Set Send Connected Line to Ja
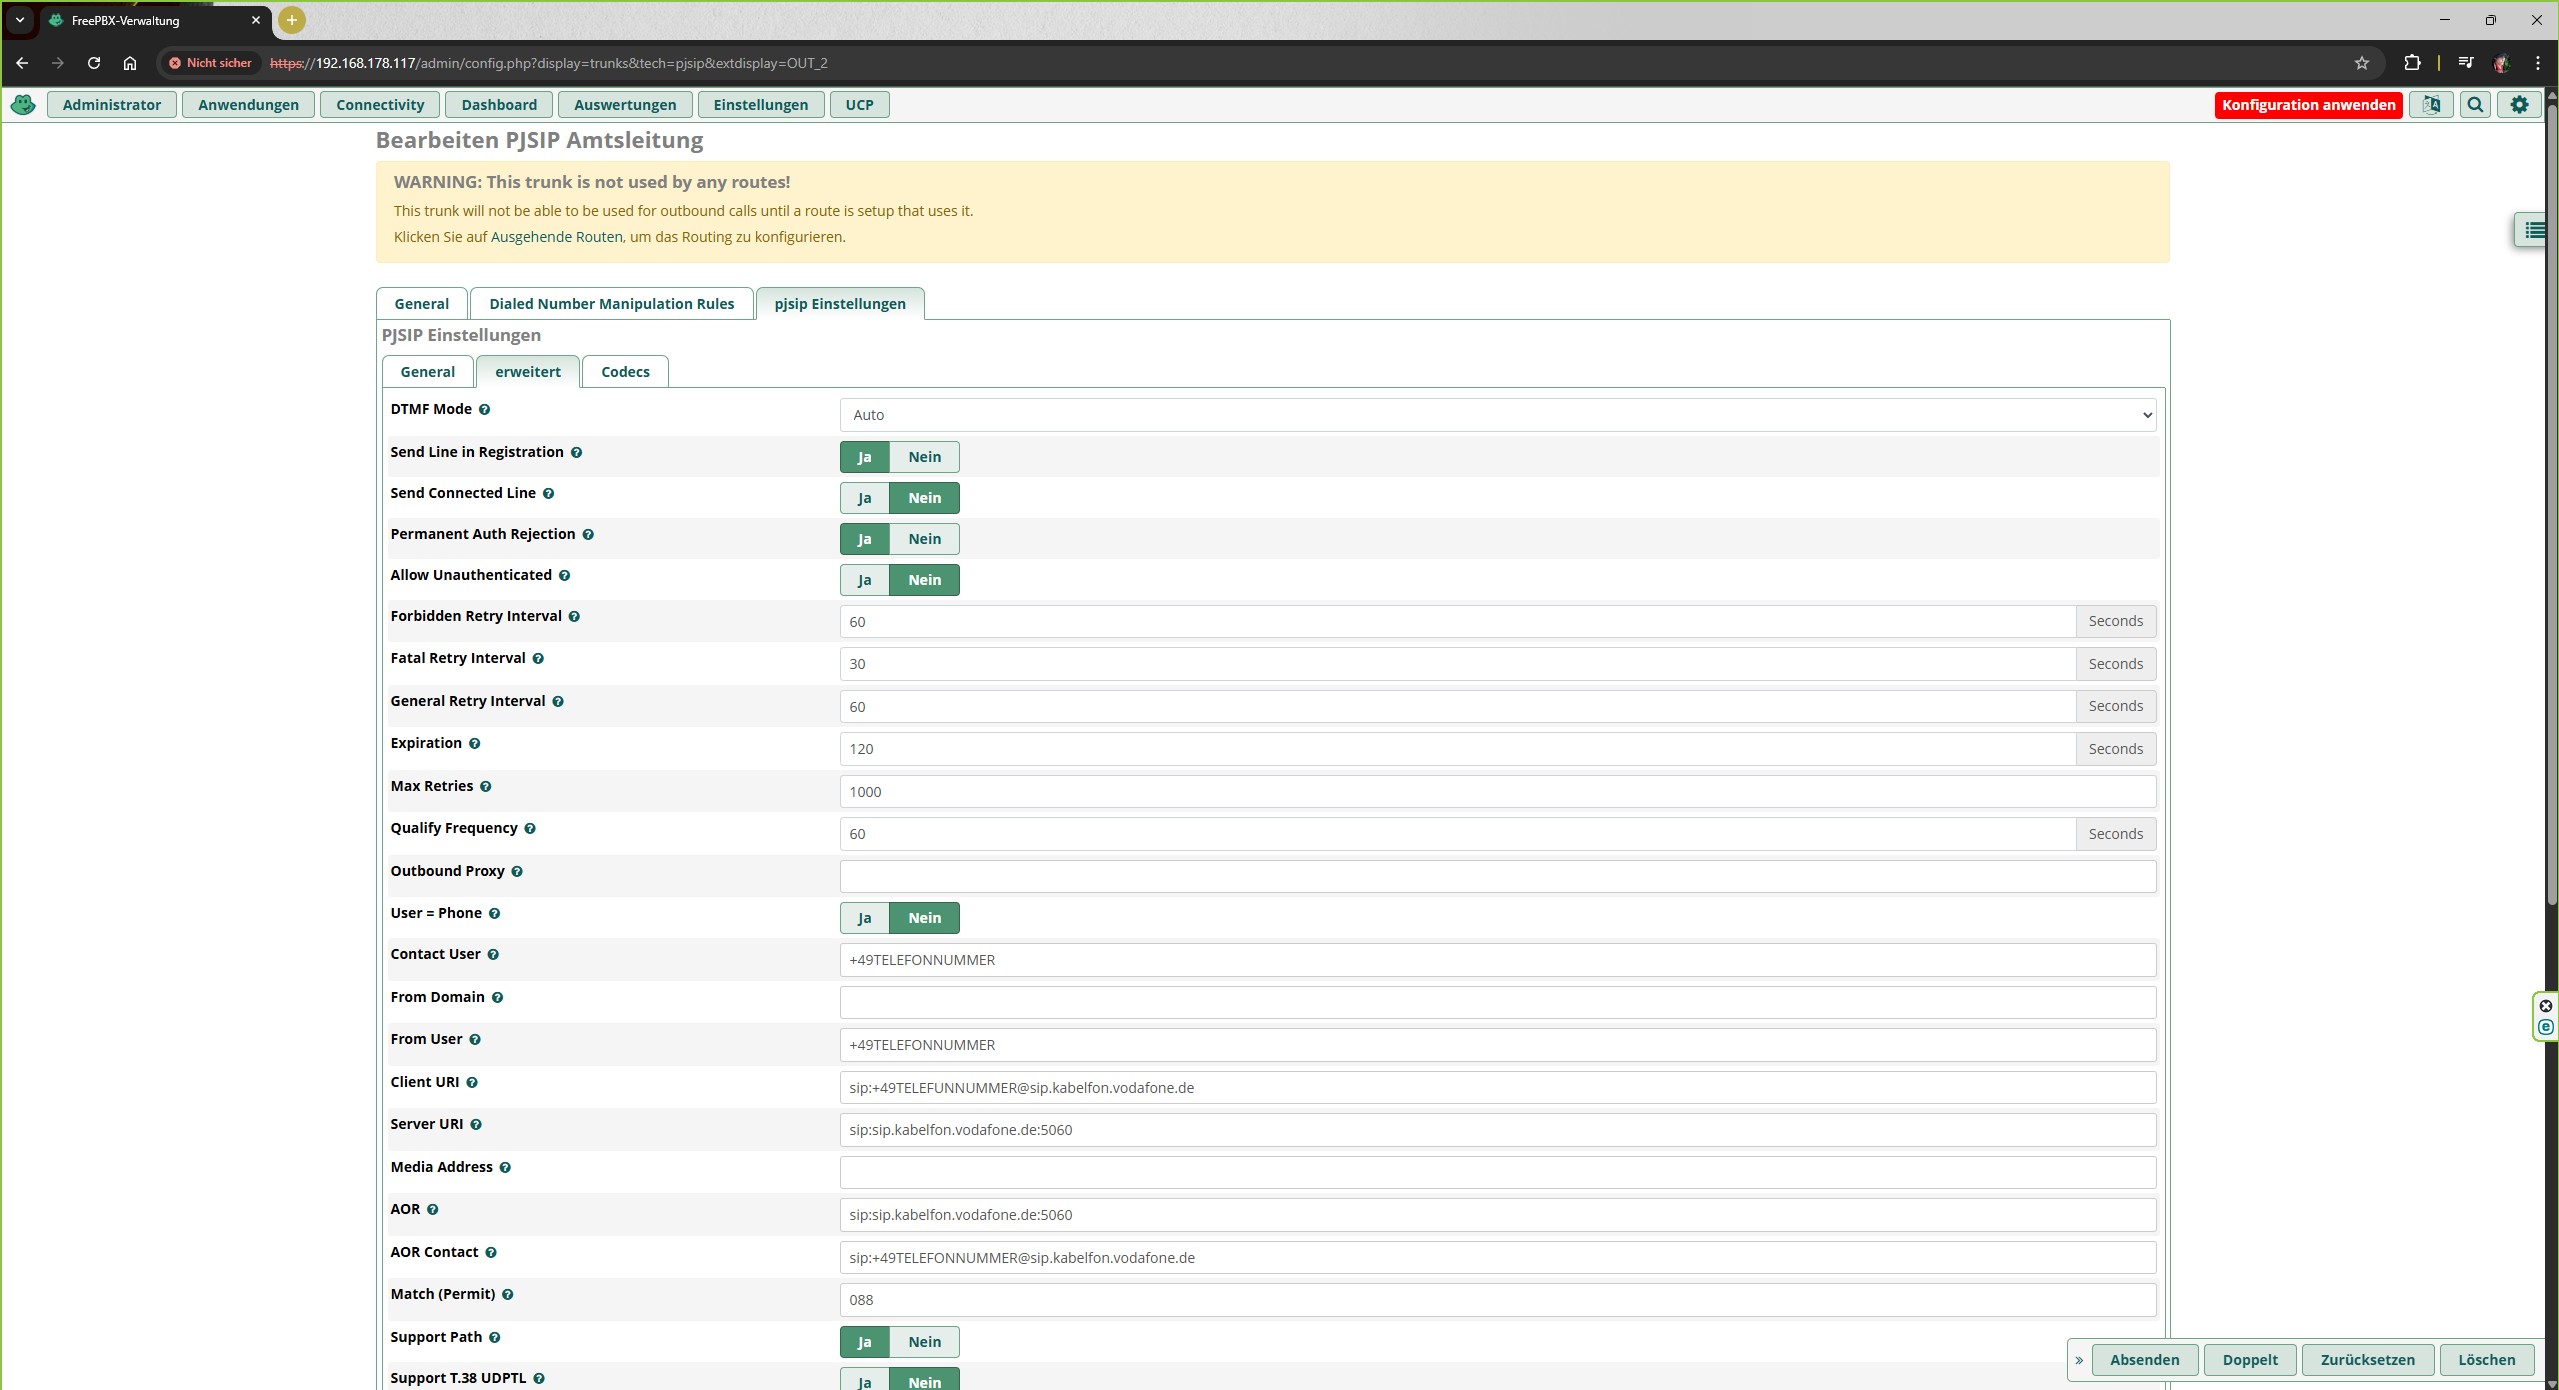Viewport: 2559px width, 1390px height. click(x=864, y=498)
